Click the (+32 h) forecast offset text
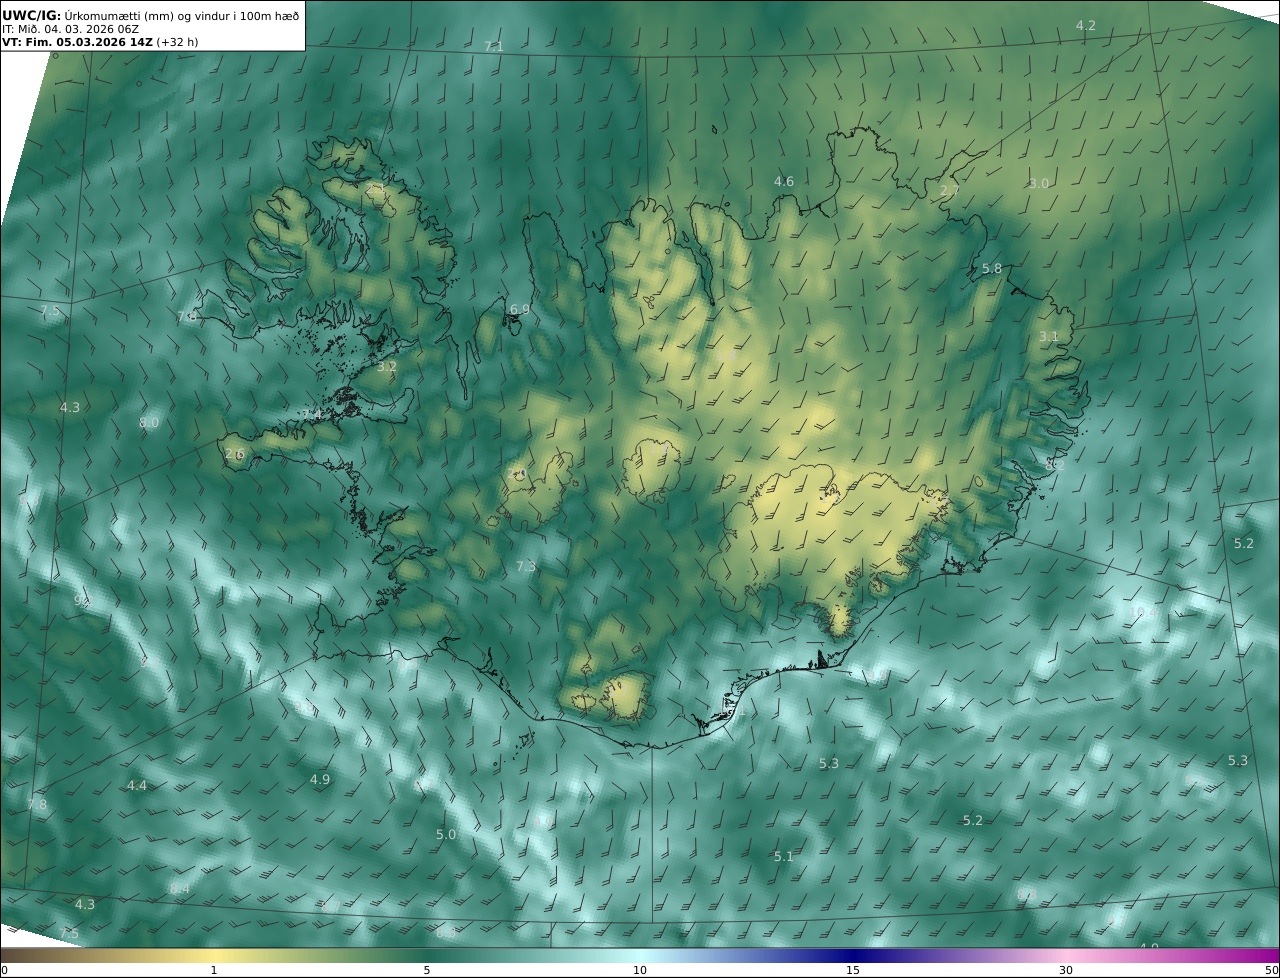1280x978 pixels. click(177, 43)
